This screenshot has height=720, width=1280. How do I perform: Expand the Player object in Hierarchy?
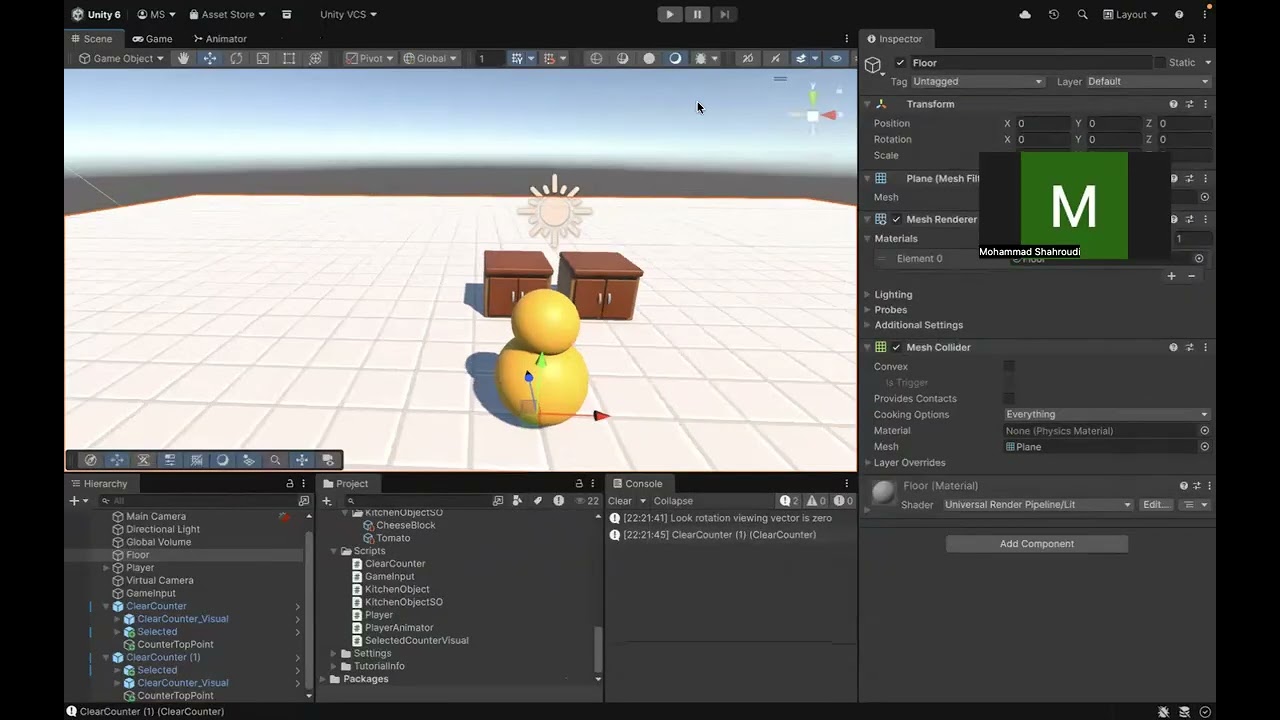(x=106, y=568)
